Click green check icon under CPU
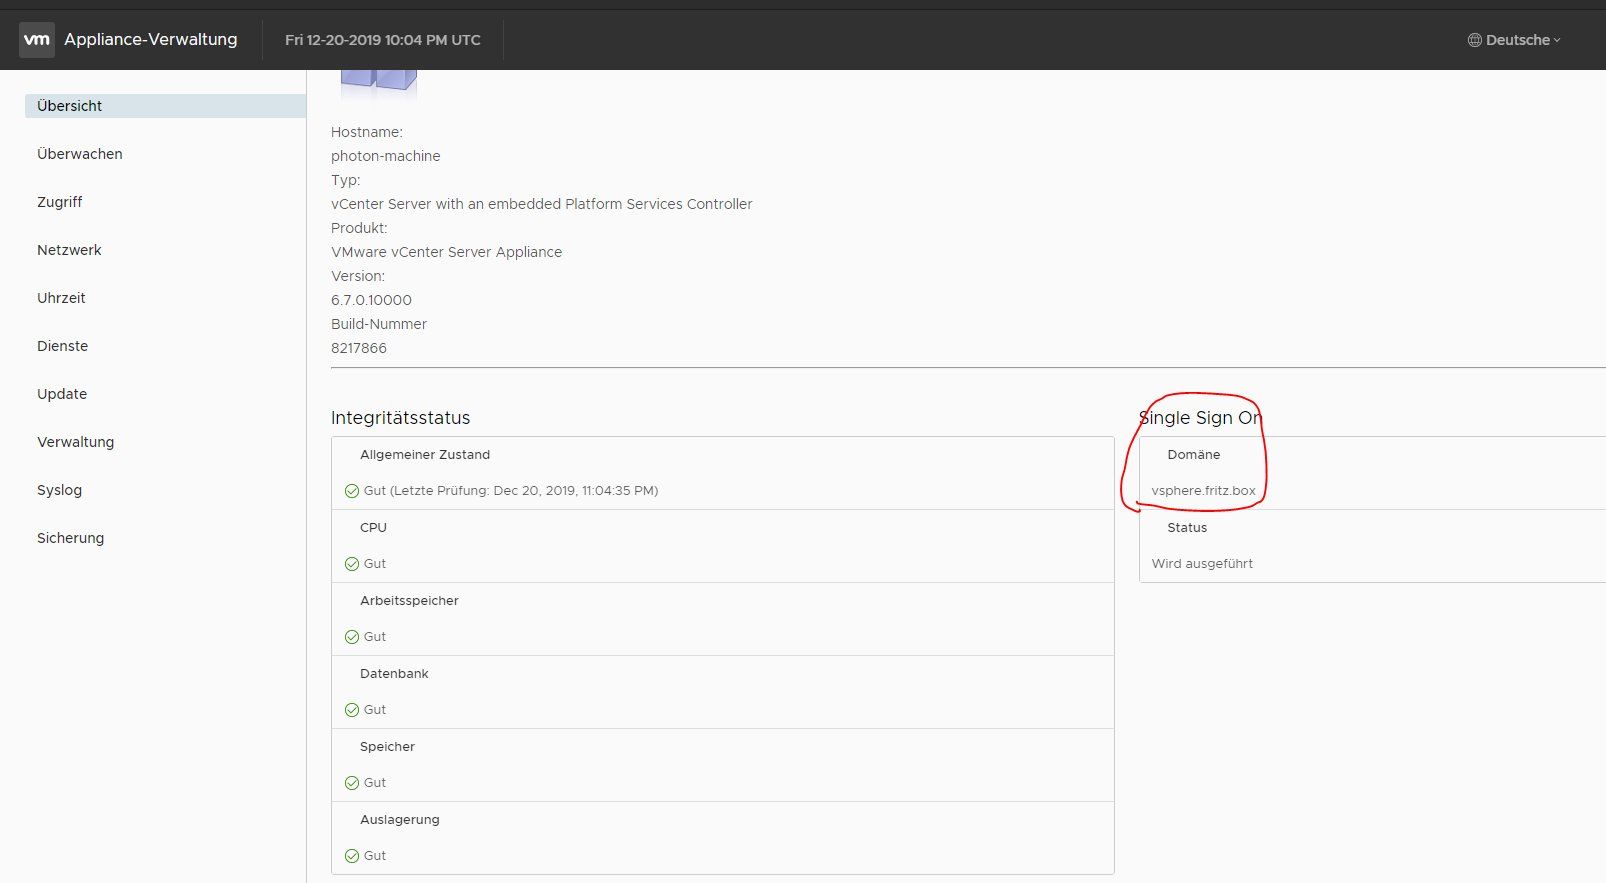The width and height of the screenshot is (1606, 883). (352, 564)
